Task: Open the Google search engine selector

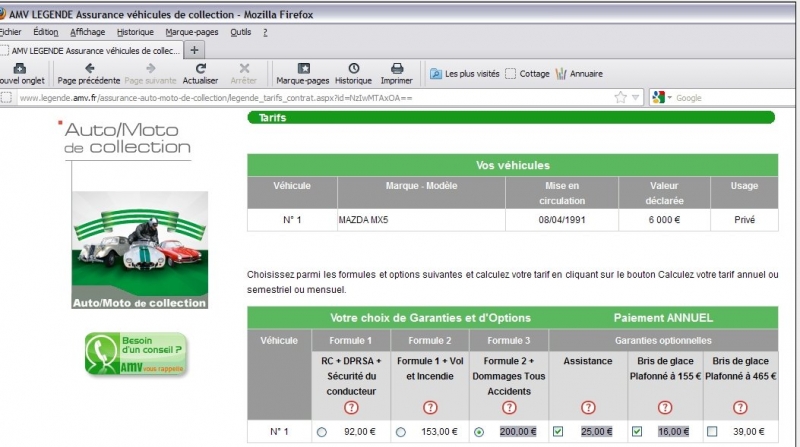Action: pyautogui.click(x=662, y=97)
